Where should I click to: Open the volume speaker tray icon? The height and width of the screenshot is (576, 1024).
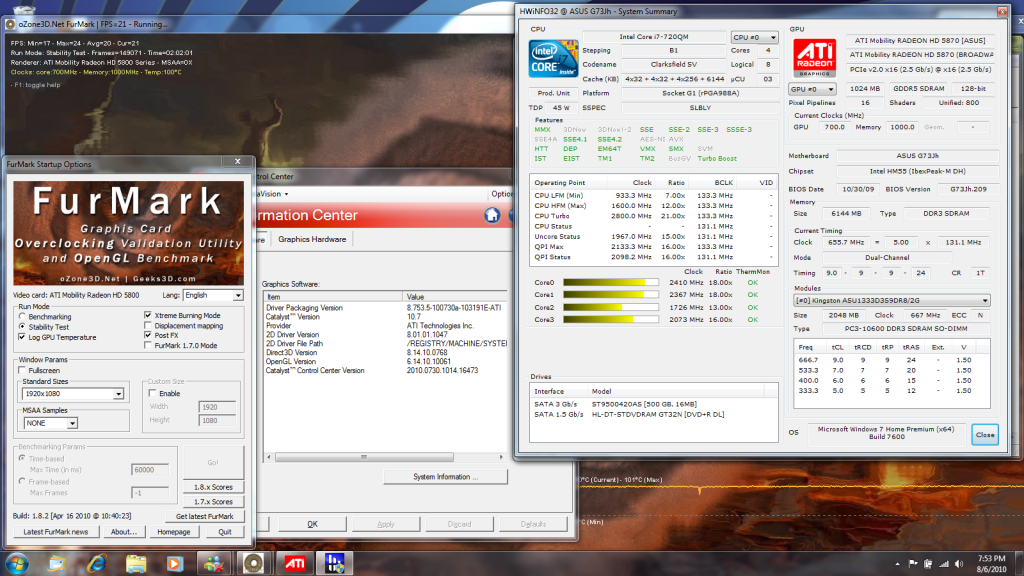[959, 564]
